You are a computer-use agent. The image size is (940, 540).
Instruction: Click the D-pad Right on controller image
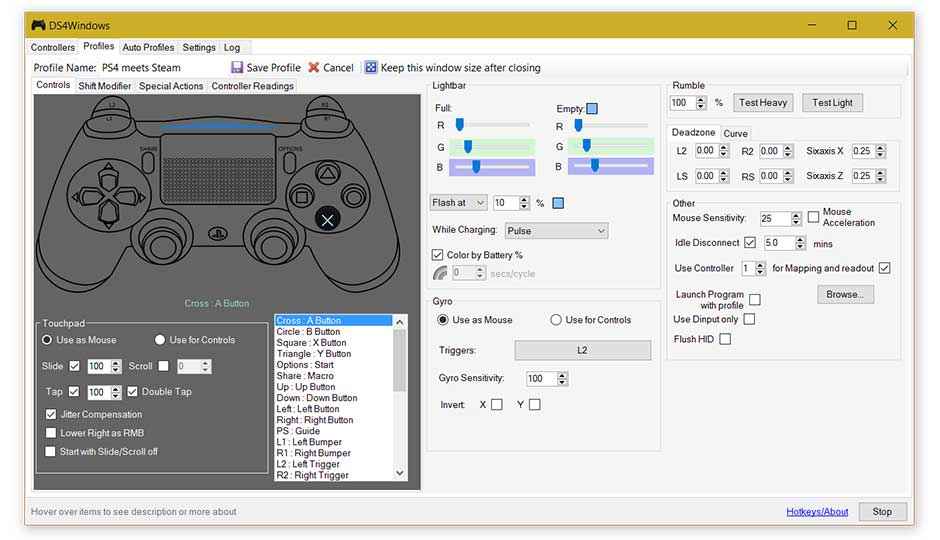(x=131, y=196)
